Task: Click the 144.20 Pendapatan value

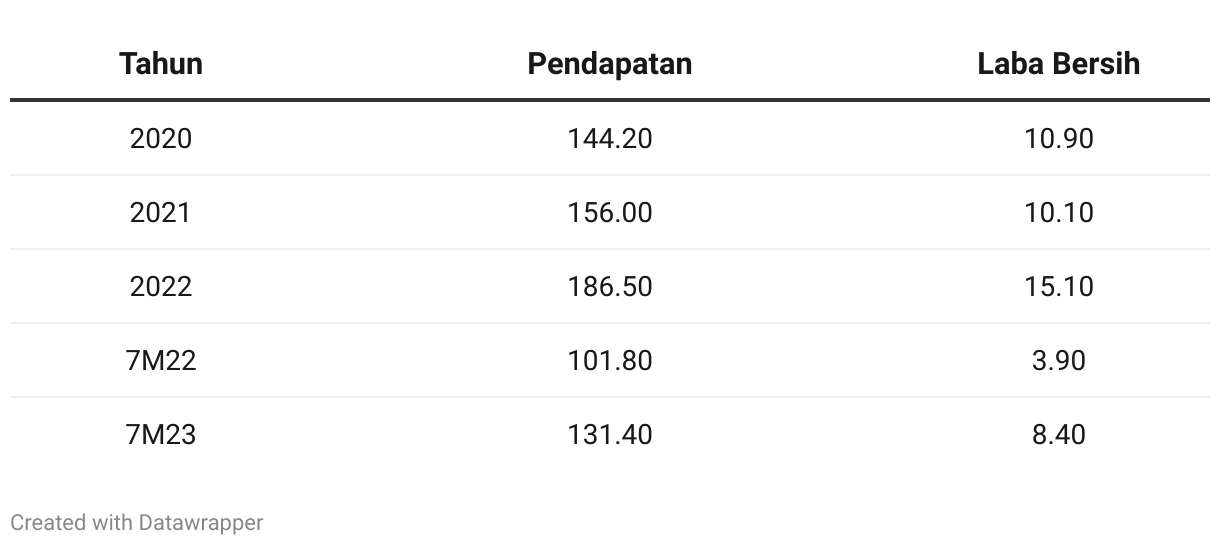Action: pyautogui.click(x=609, y=138)
